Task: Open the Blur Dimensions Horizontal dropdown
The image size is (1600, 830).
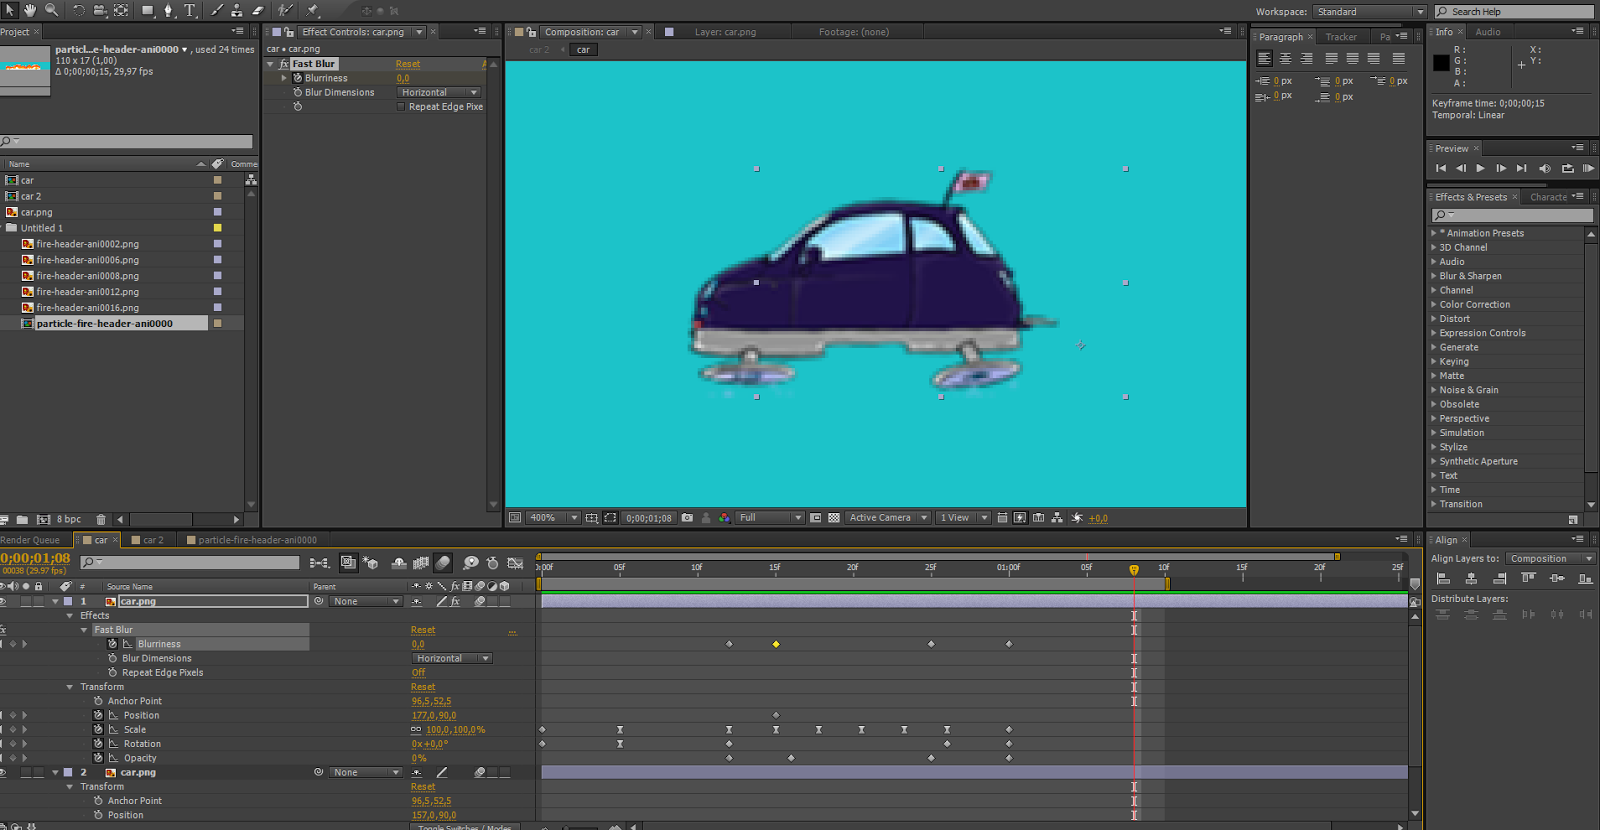Action: (440, 92)
